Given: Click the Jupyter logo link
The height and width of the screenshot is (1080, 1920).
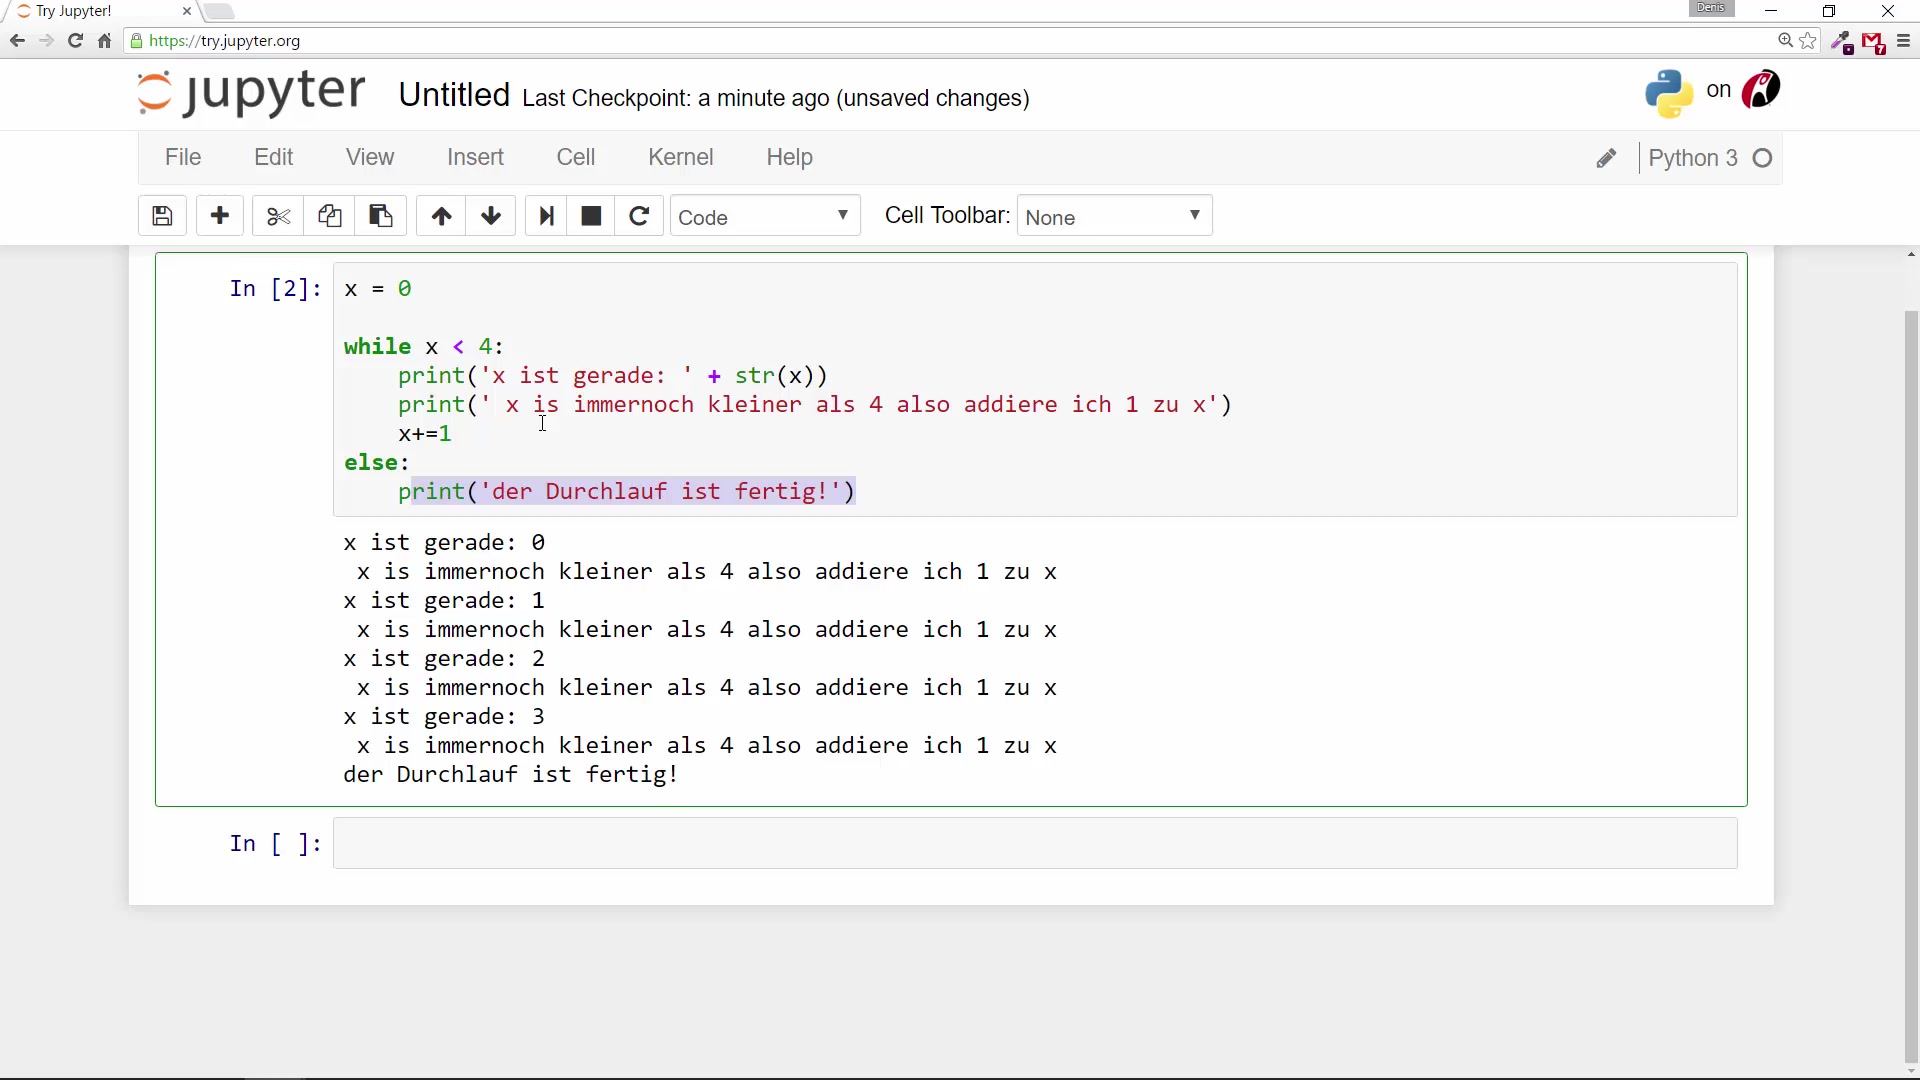Looking at the screenshot, I should [251, 92].
